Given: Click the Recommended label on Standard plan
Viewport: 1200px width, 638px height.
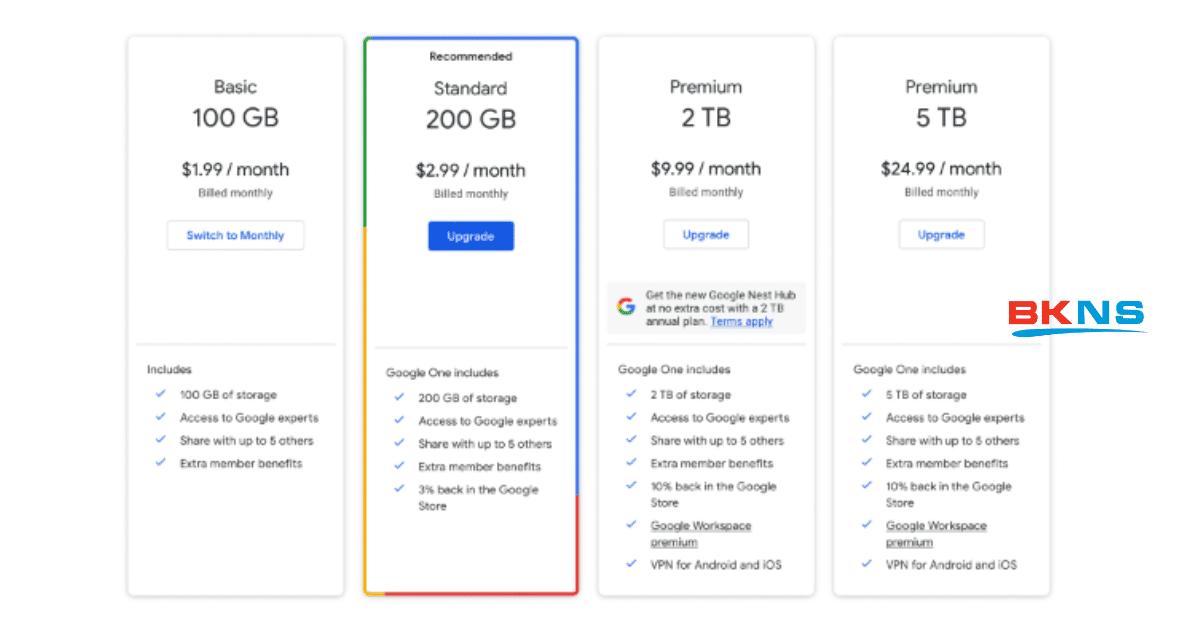Looking at the screenshot, I should tap(470, 57).
